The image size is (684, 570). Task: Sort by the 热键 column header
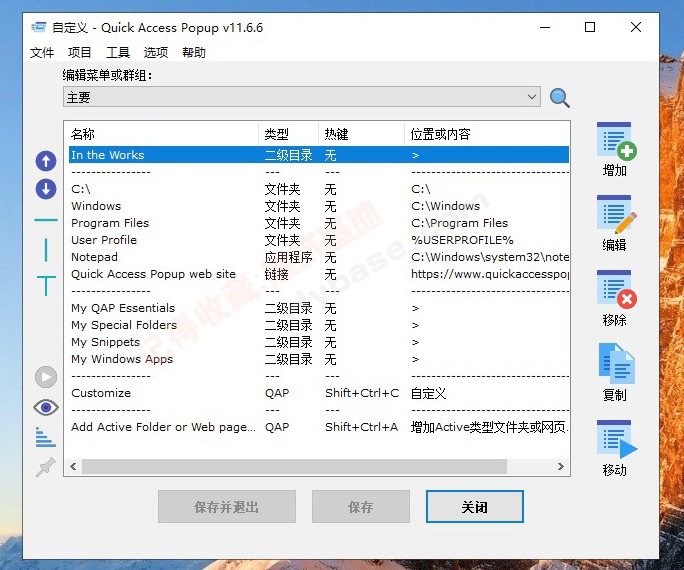pos(361,134)
